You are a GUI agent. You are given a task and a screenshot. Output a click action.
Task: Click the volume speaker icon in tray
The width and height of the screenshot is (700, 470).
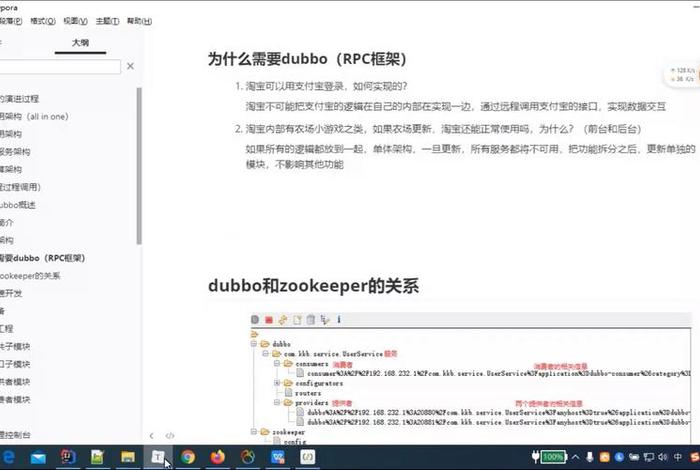(662, 457)
